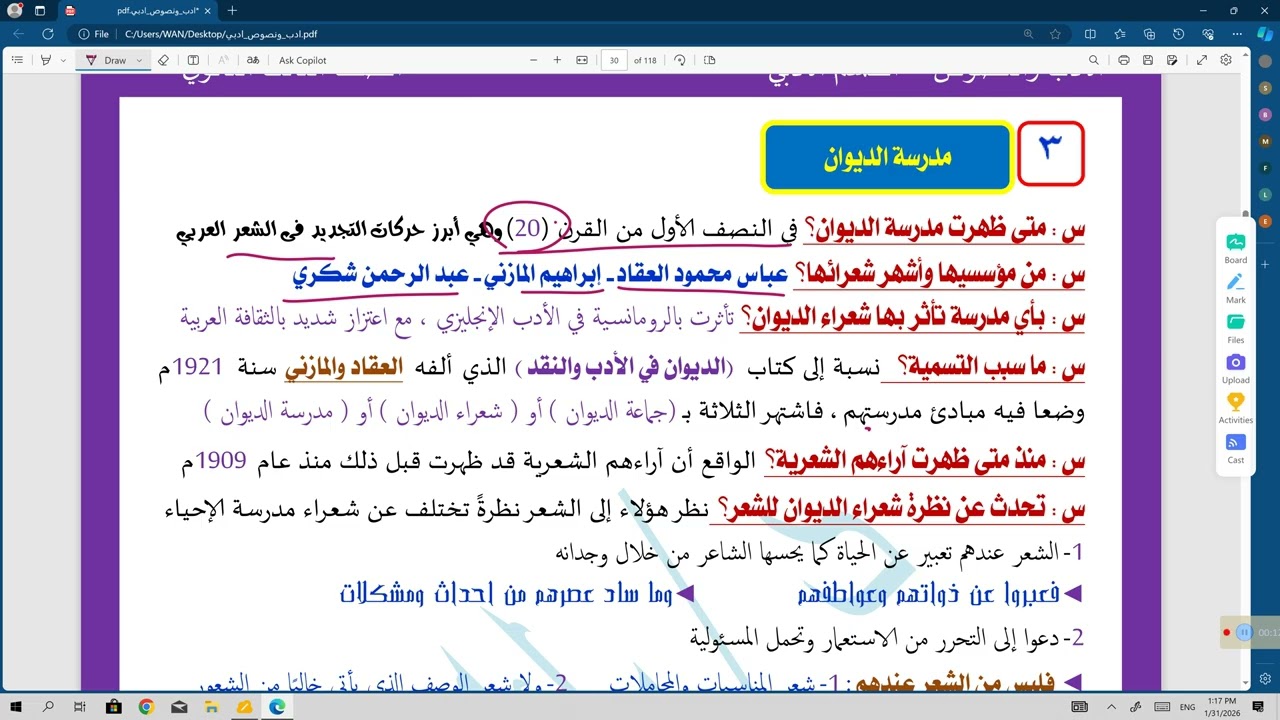Screen dimensions: 1280x720
Task: Open Google Chrome from the taskbar
Action: pos(146,706)
